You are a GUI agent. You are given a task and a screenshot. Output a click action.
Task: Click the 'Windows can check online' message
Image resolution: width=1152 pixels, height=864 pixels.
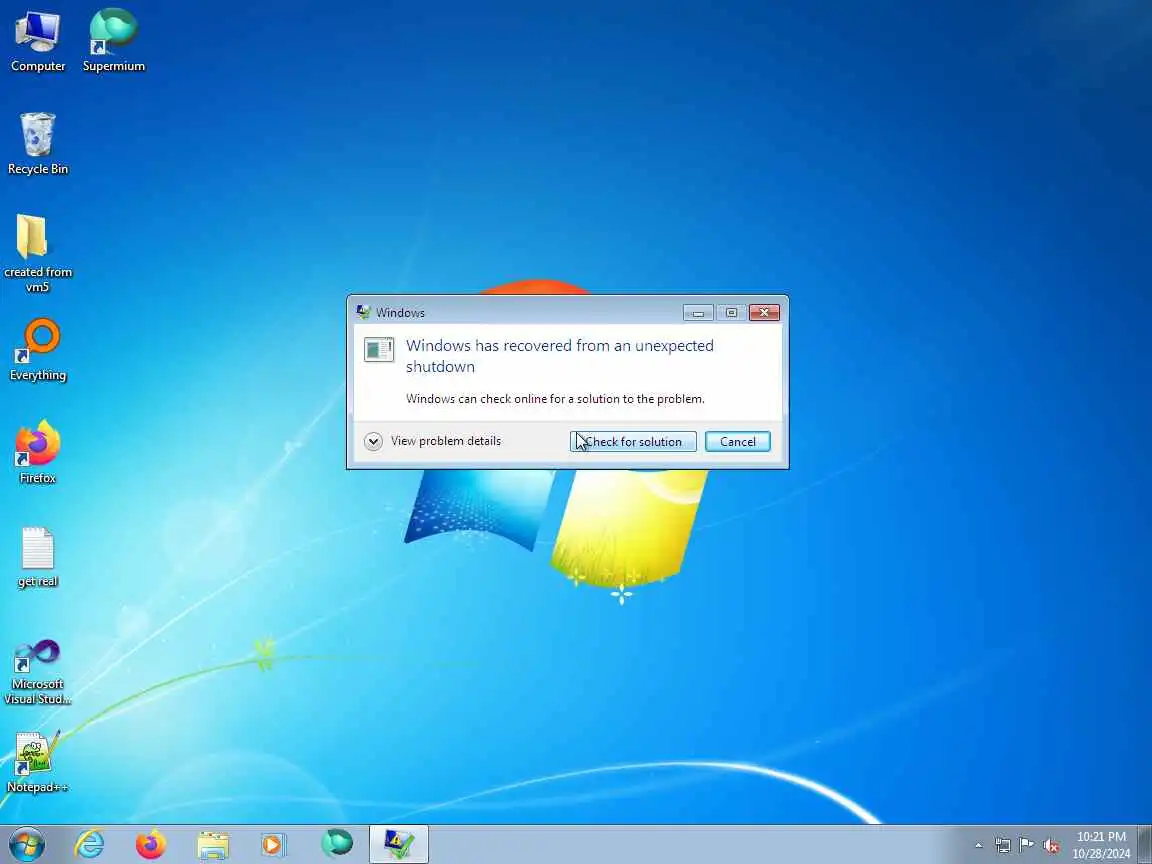555,399
